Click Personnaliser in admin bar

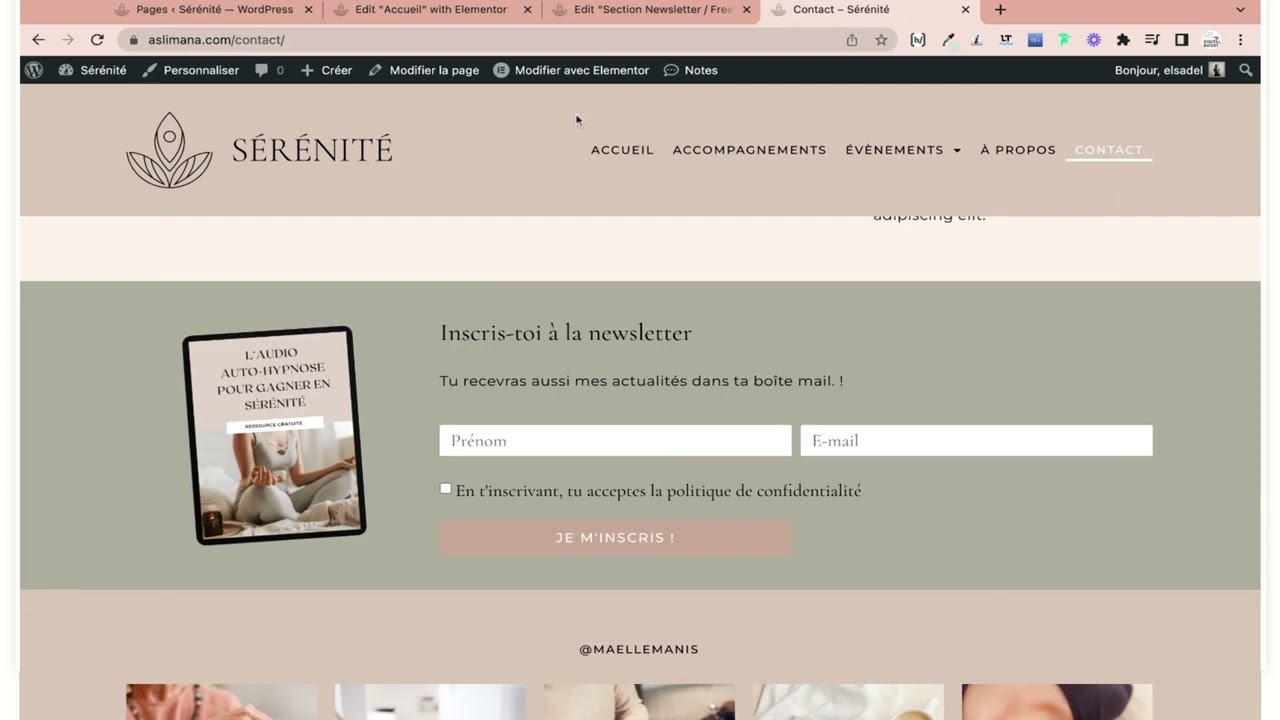point(190,70)
